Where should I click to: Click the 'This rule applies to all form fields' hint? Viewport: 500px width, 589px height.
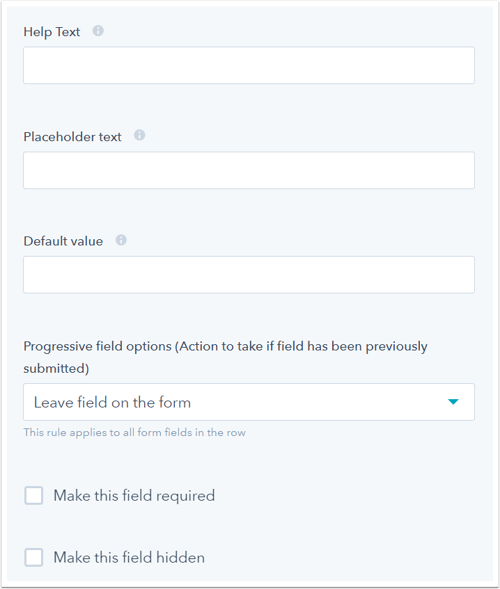click(x=134, y=432)
